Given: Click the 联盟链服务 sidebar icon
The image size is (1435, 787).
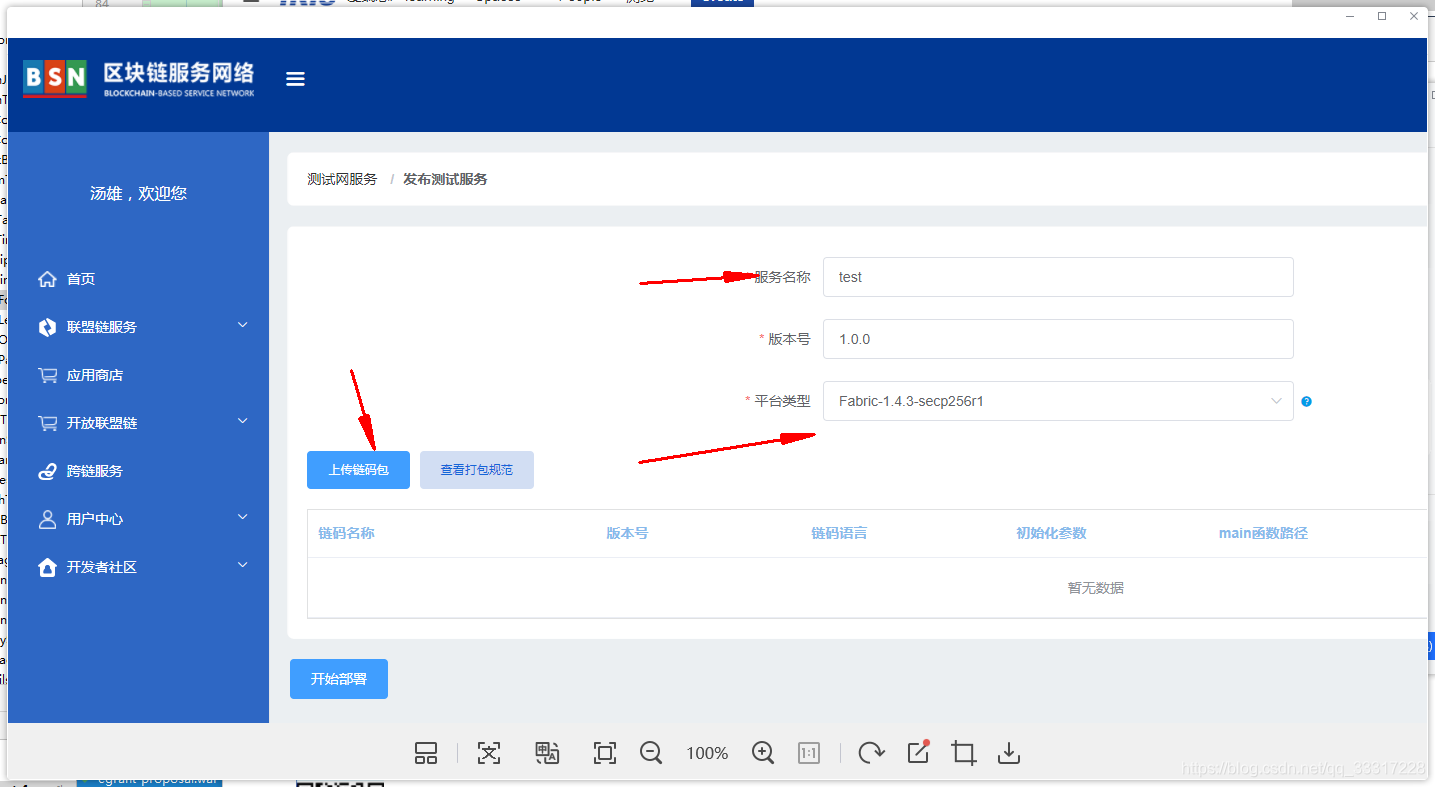Looking at the screenshot, I should click(47, 327).
